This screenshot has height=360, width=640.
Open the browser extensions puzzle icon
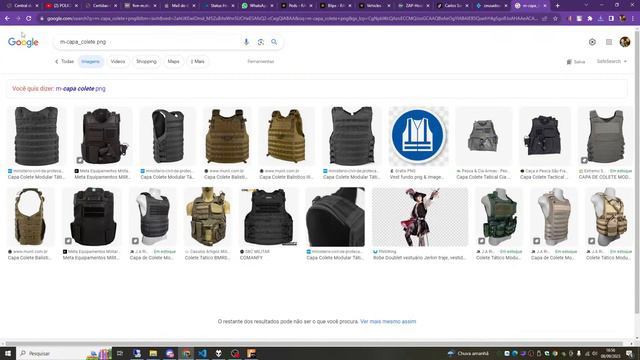tap(590, 18)
